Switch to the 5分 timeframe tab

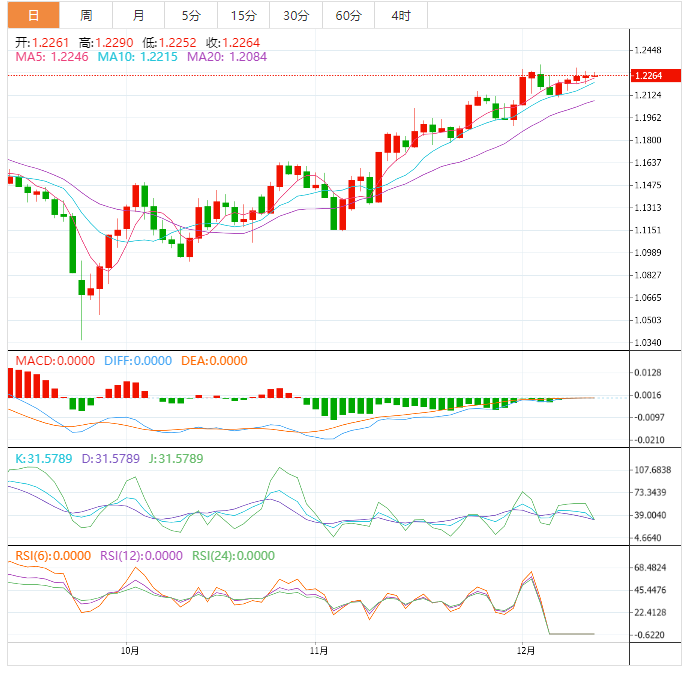tap(190, 15)
